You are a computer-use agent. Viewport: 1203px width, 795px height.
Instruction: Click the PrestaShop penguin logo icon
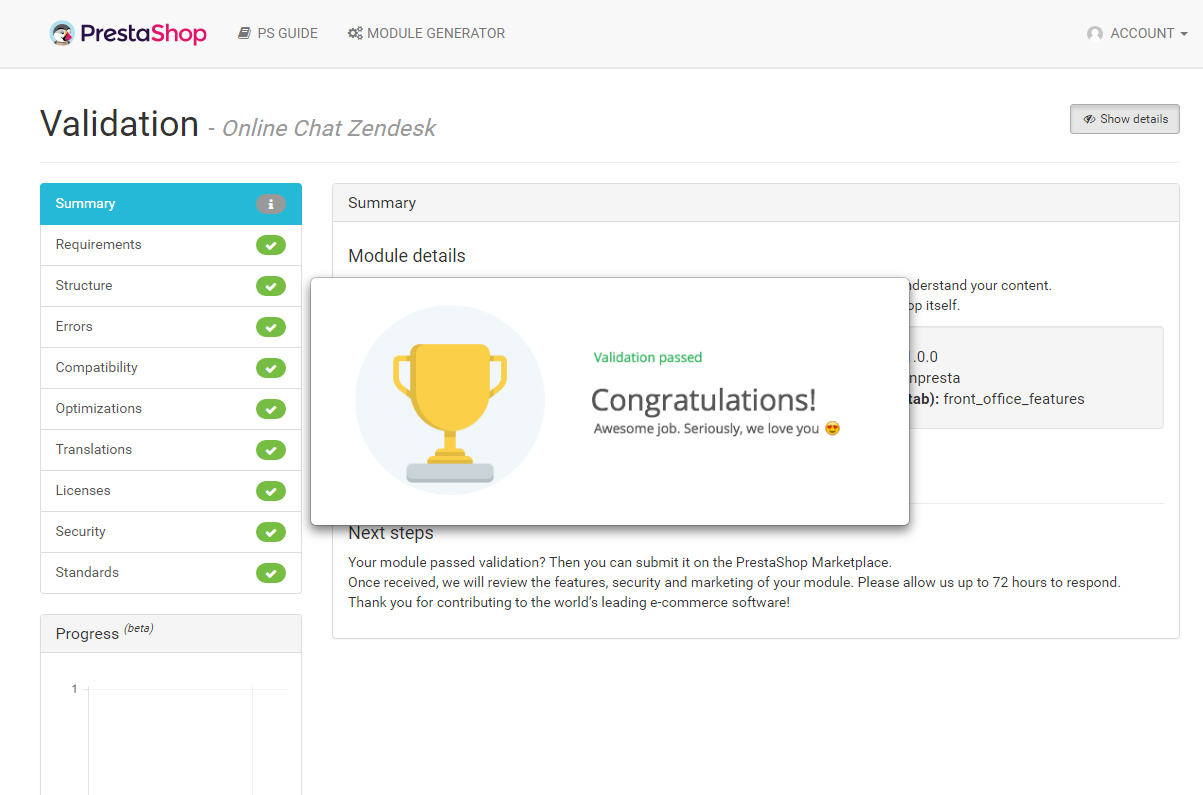pos(62,33)
